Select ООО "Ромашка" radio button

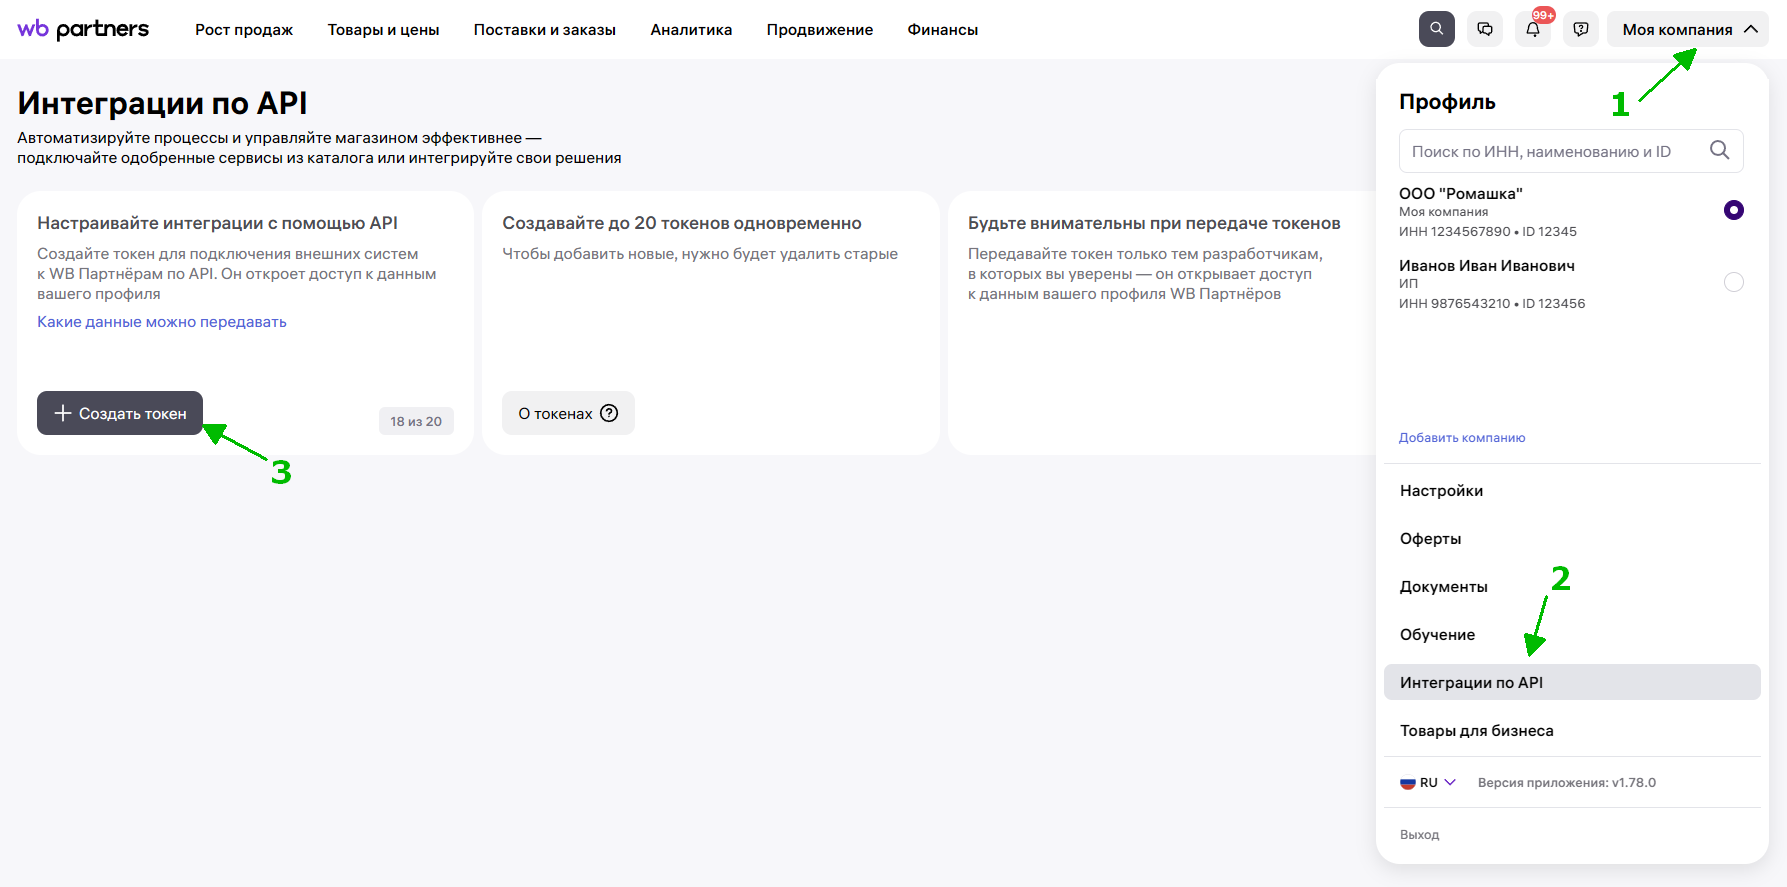coord(1733,210)
